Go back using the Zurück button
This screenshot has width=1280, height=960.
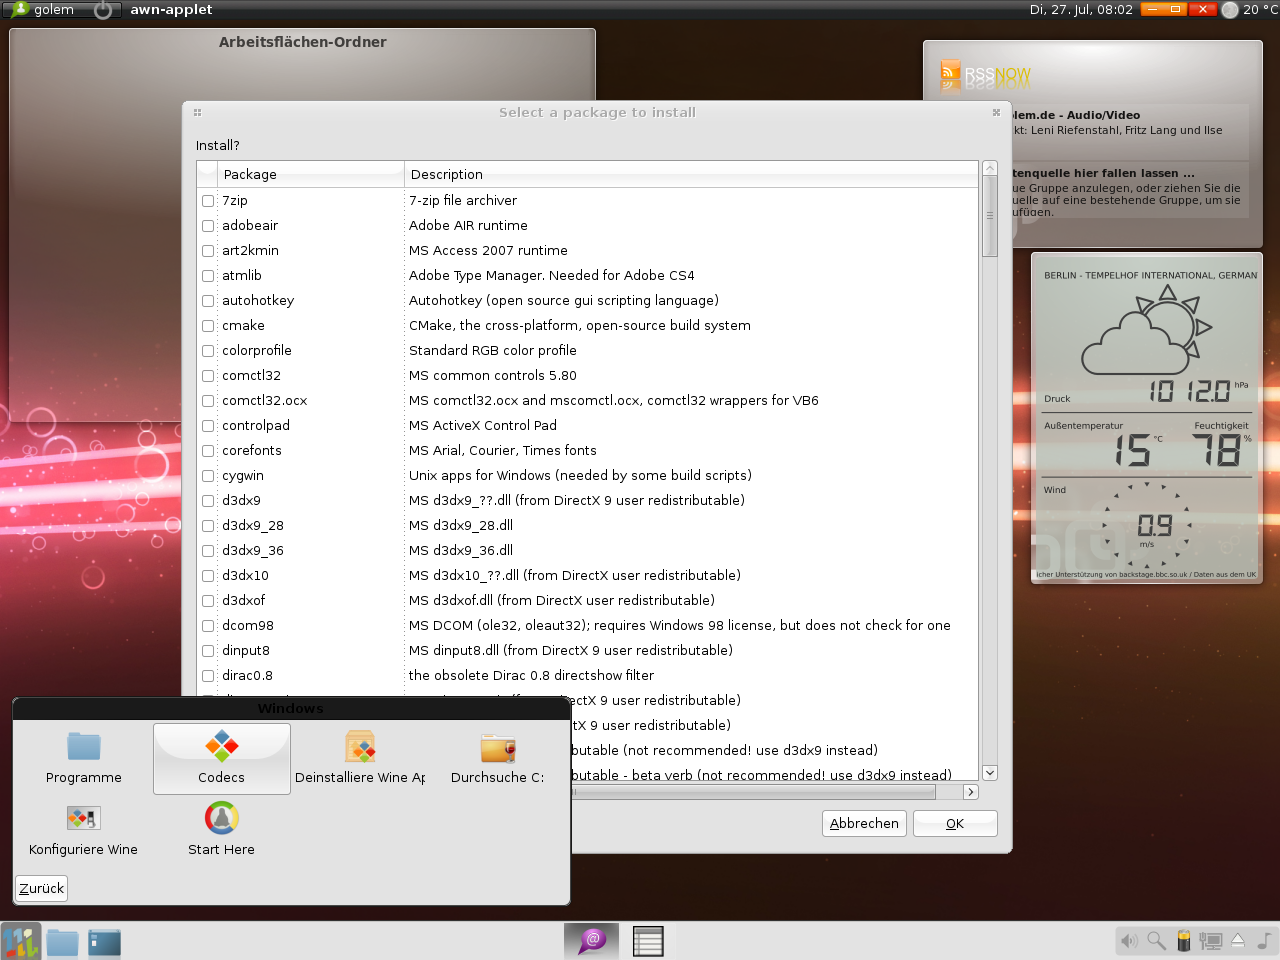point(42,888)
